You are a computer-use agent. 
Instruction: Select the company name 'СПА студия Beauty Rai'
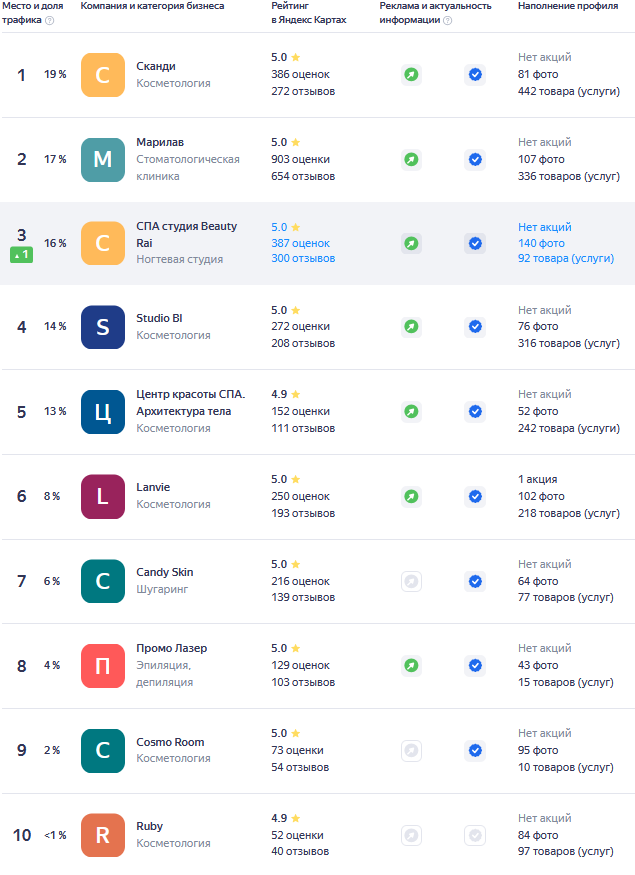point(186,234)
